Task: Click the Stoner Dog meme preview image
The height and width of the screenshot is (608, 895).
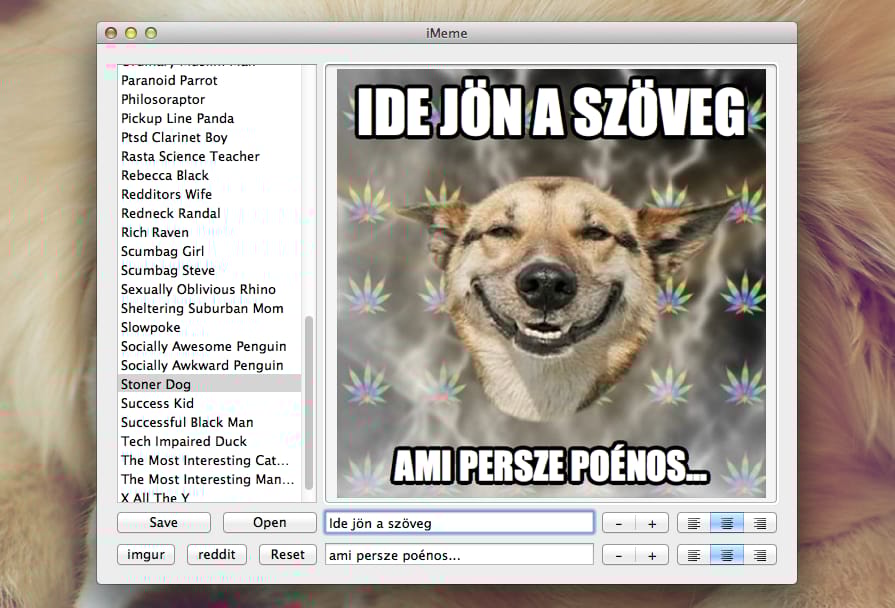Action: pyautogui.click(x=551, y=283)
